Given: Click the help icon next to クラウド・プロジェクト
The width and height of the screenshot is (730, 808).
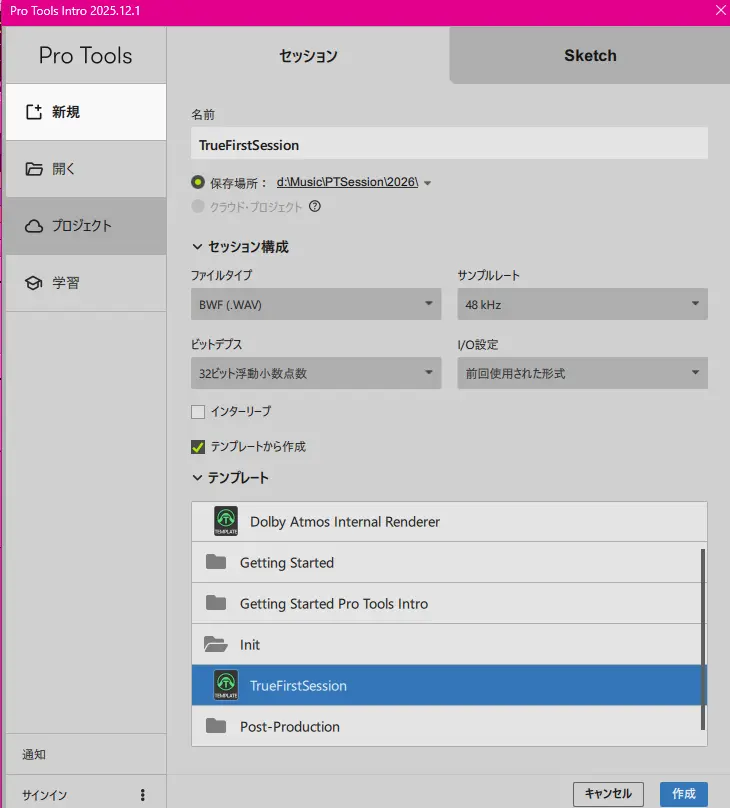Looking at the screenshot, I should [315, 207].
